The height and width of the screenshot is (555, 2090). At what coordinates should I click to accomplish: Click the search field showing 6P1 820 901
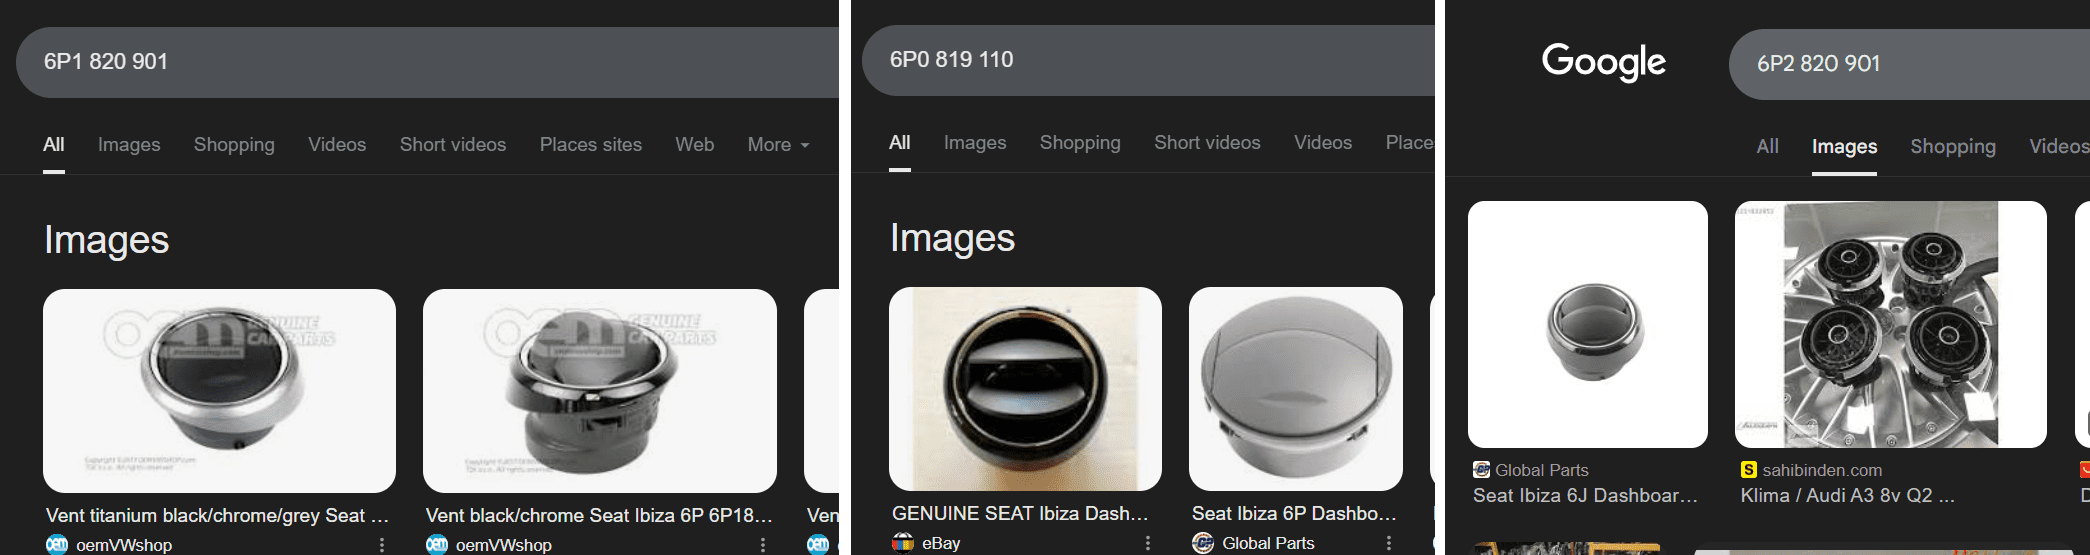tap(430, 62)
